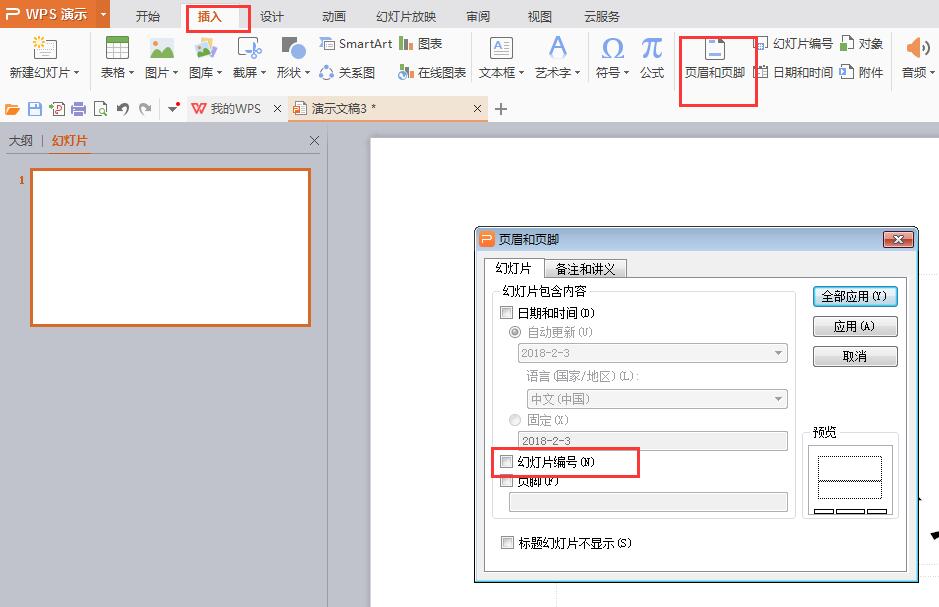Insert a Chart (图表)
Viewport: 939px width, 607px height.
[x=420, y=44]
